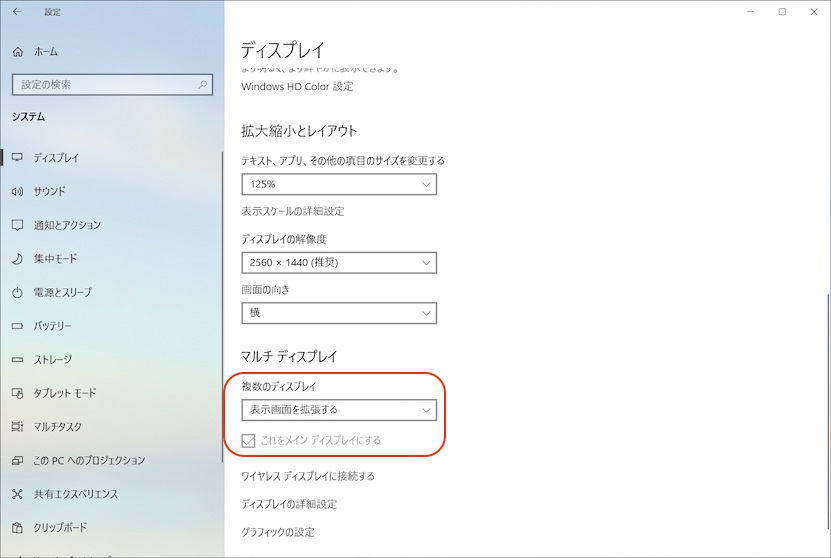This screenshot has width=831, height=558.
Task: Close the Settings window
Action: (814, 12)
